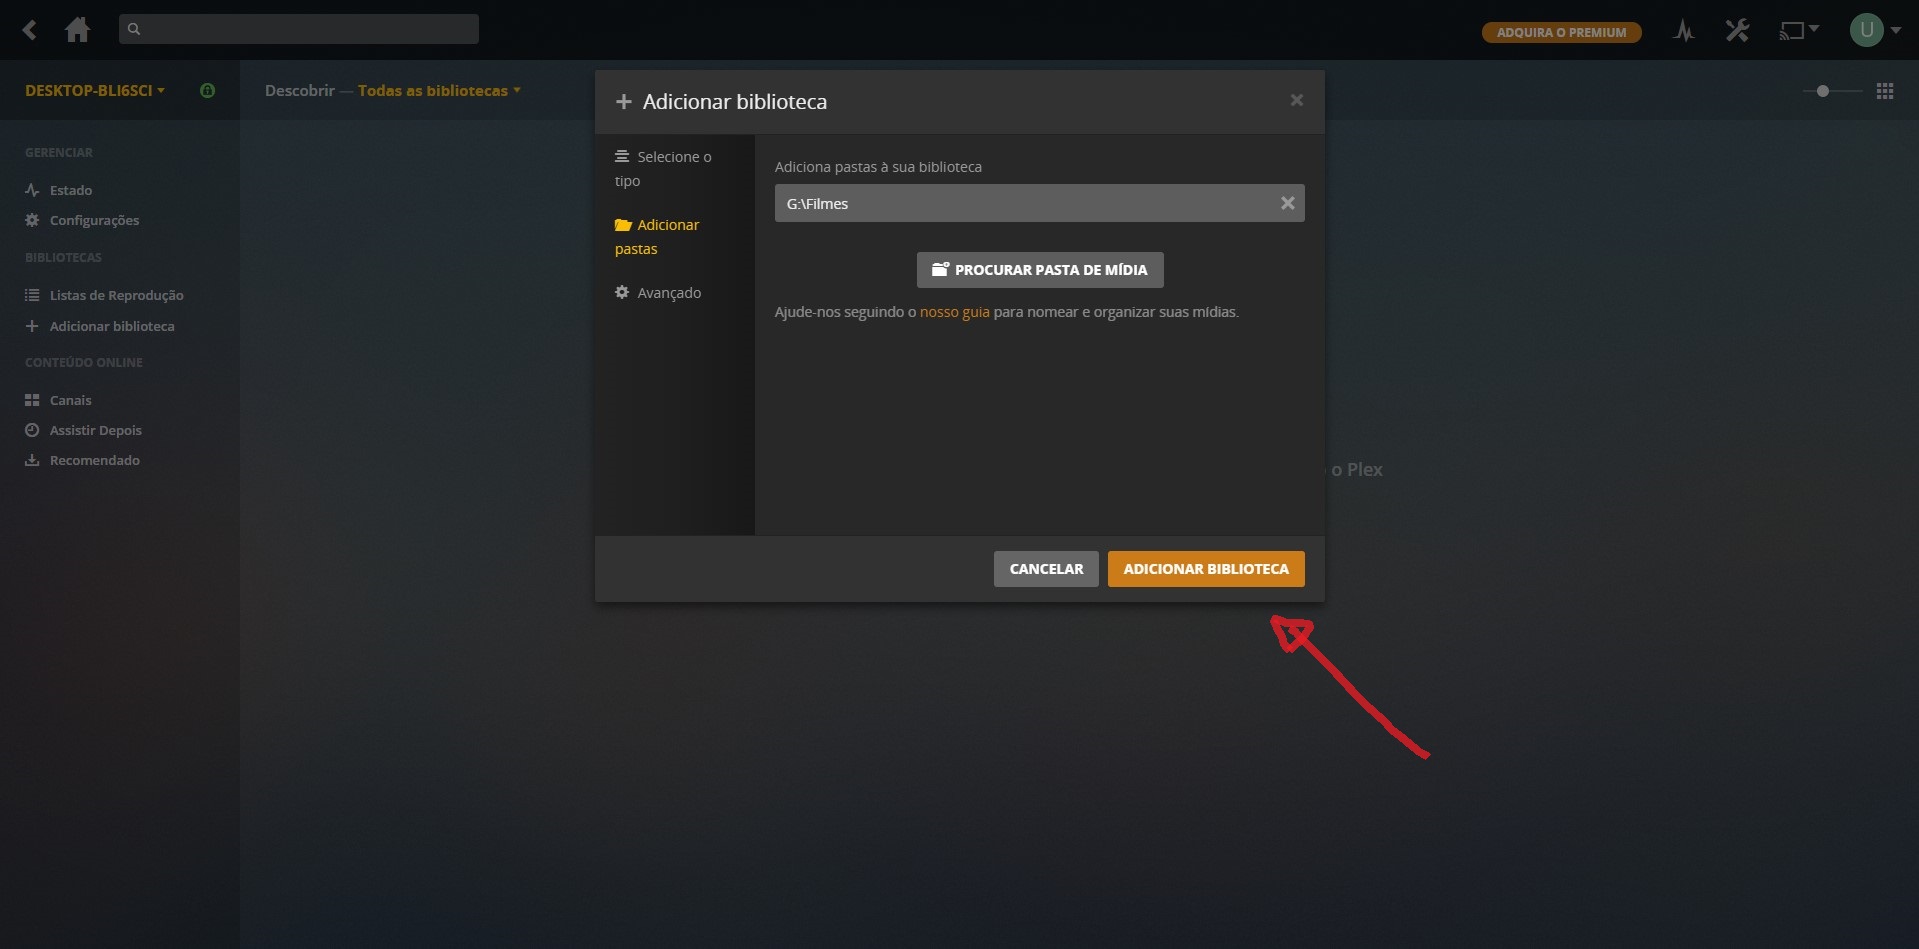Open the Avançado step

coord(658,293)
